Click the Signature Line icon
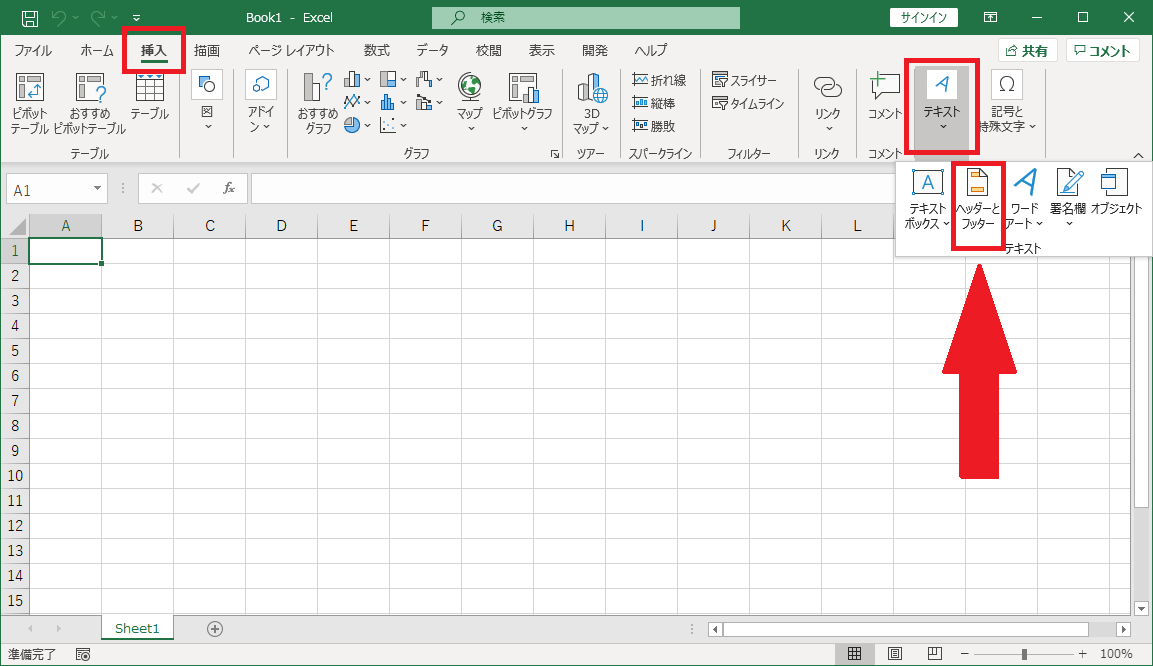The height and width of the screenshot is (666, 1153). 1068,185
